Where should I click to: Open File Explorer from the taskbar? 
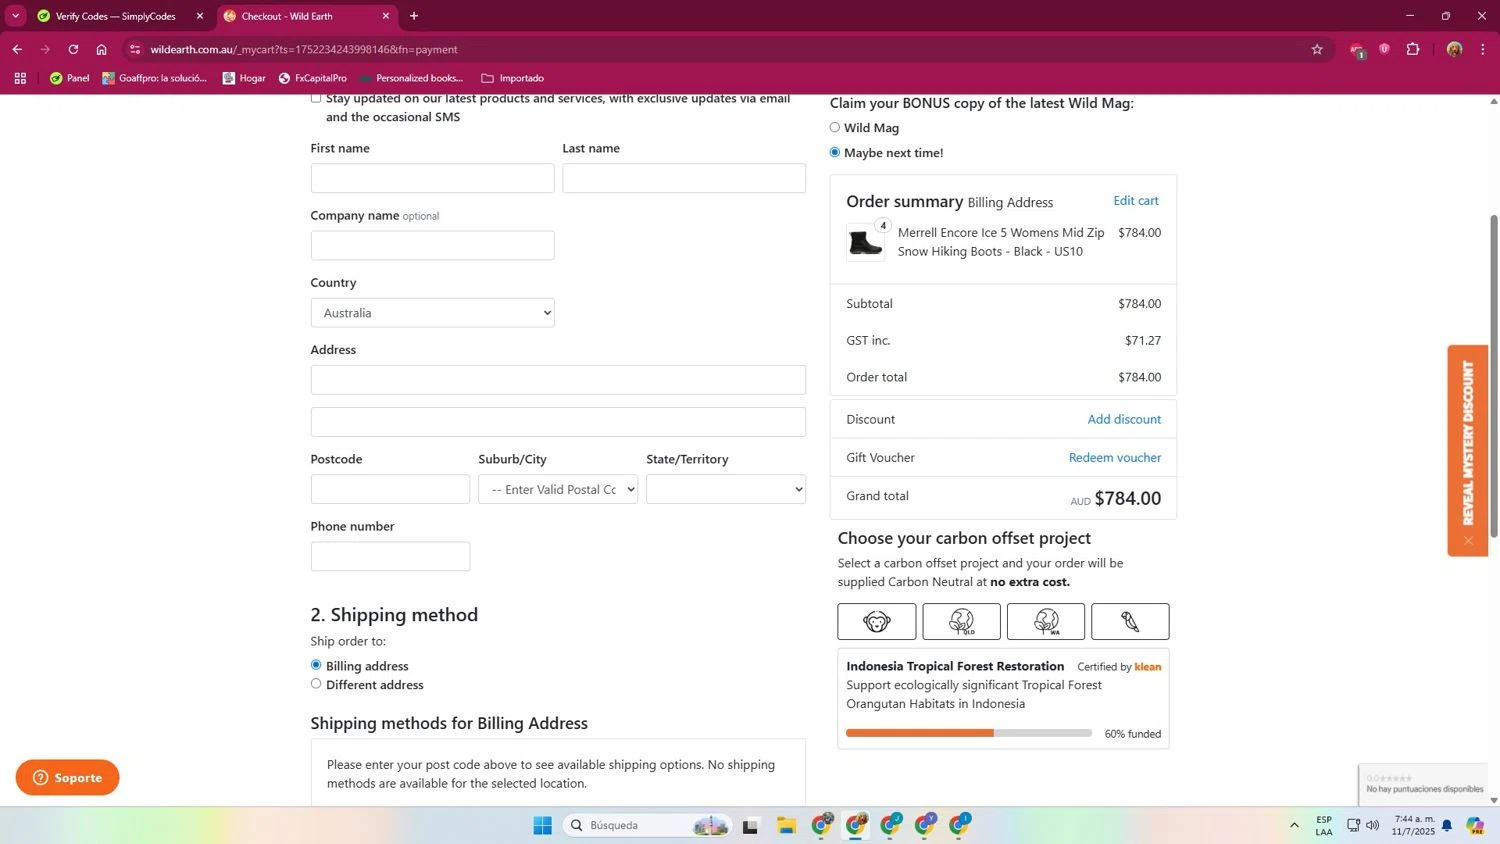point(787,825)
